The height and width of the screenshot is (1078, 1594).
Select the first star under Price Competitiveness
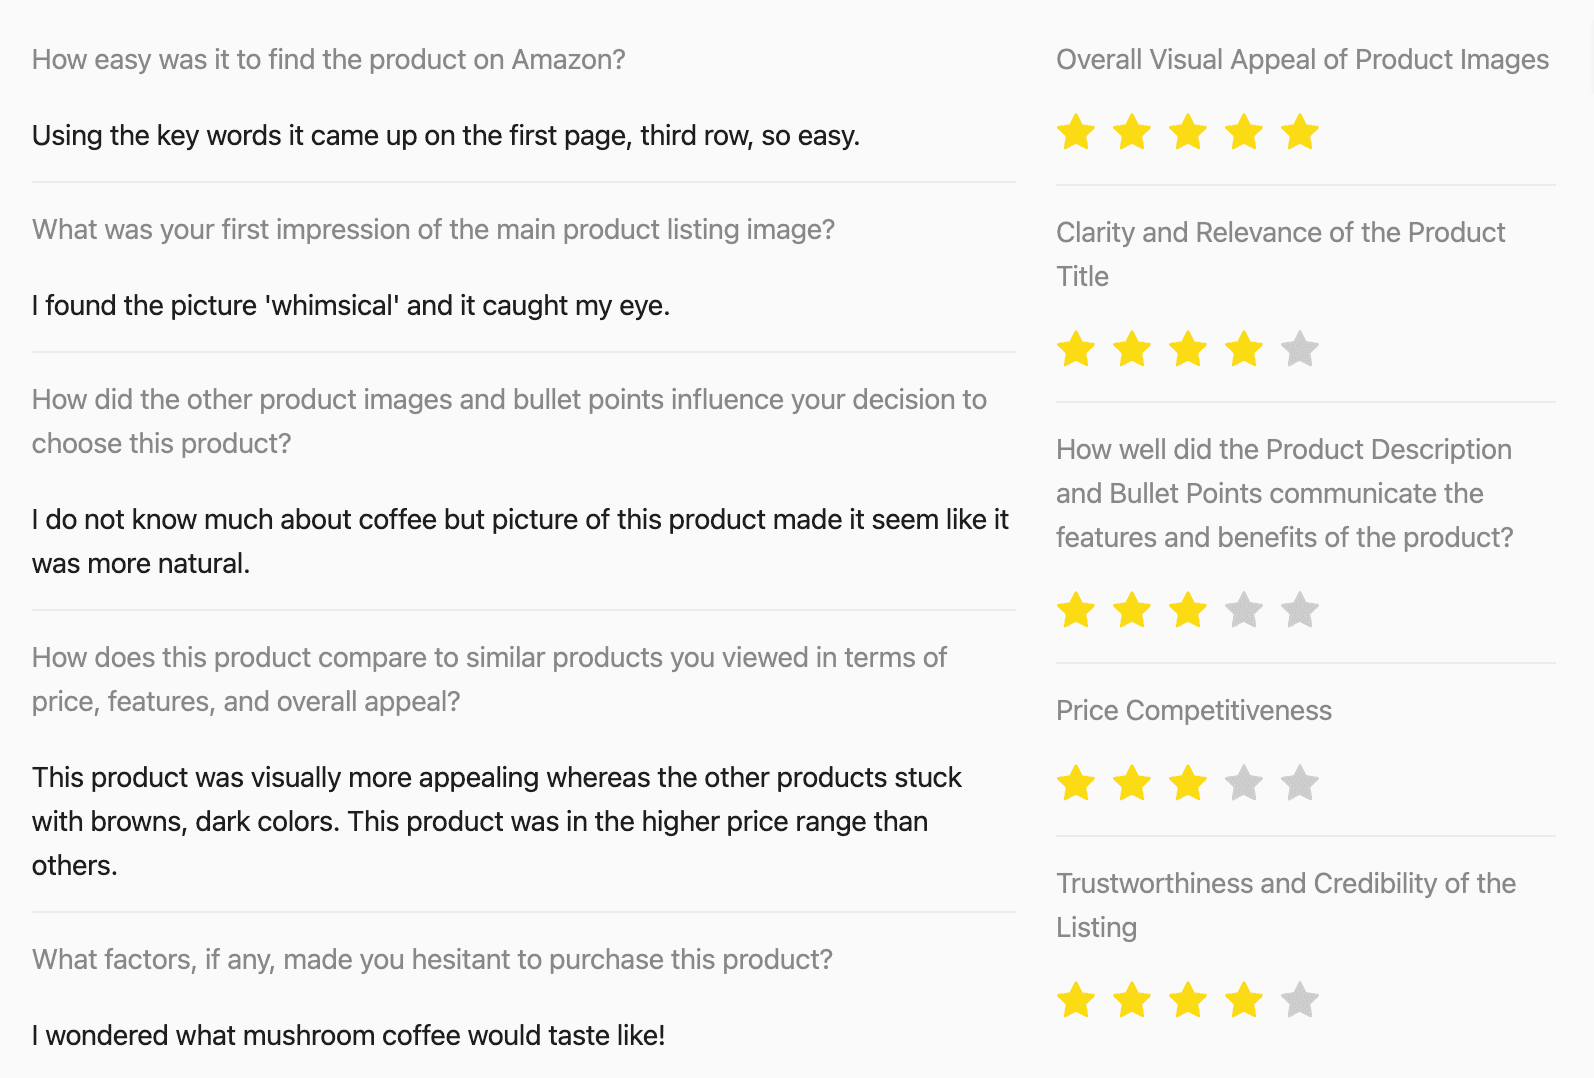click(1076, 783)
